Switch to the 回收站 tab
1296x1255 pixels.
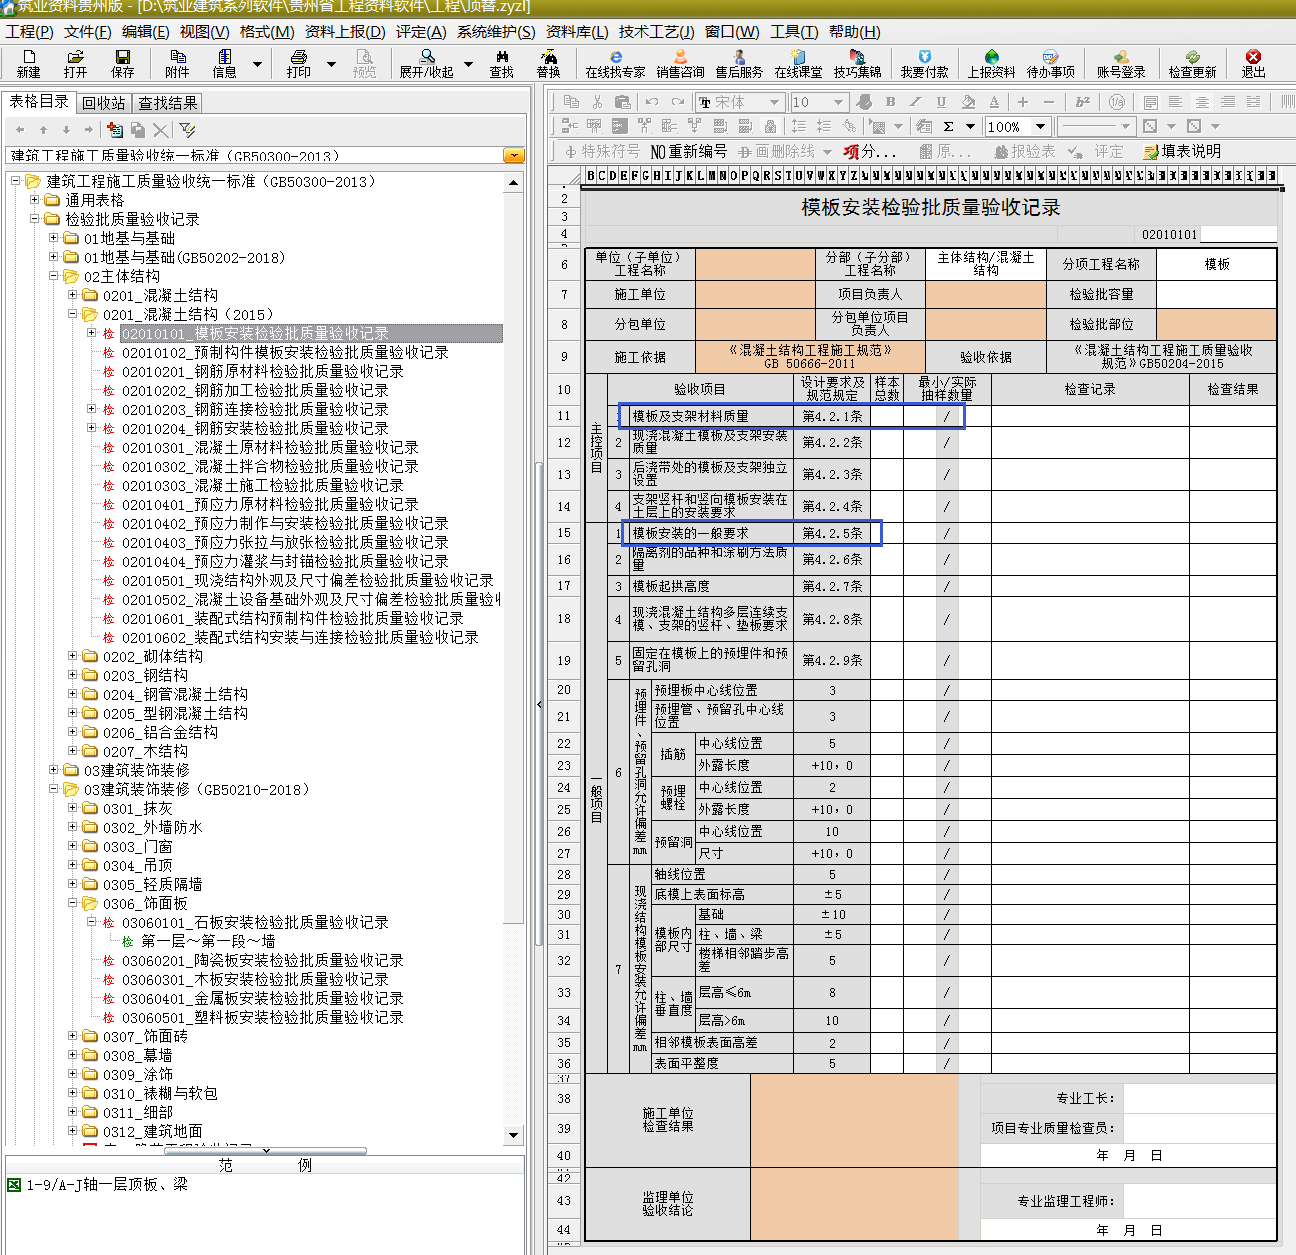[x=104, y=103]
